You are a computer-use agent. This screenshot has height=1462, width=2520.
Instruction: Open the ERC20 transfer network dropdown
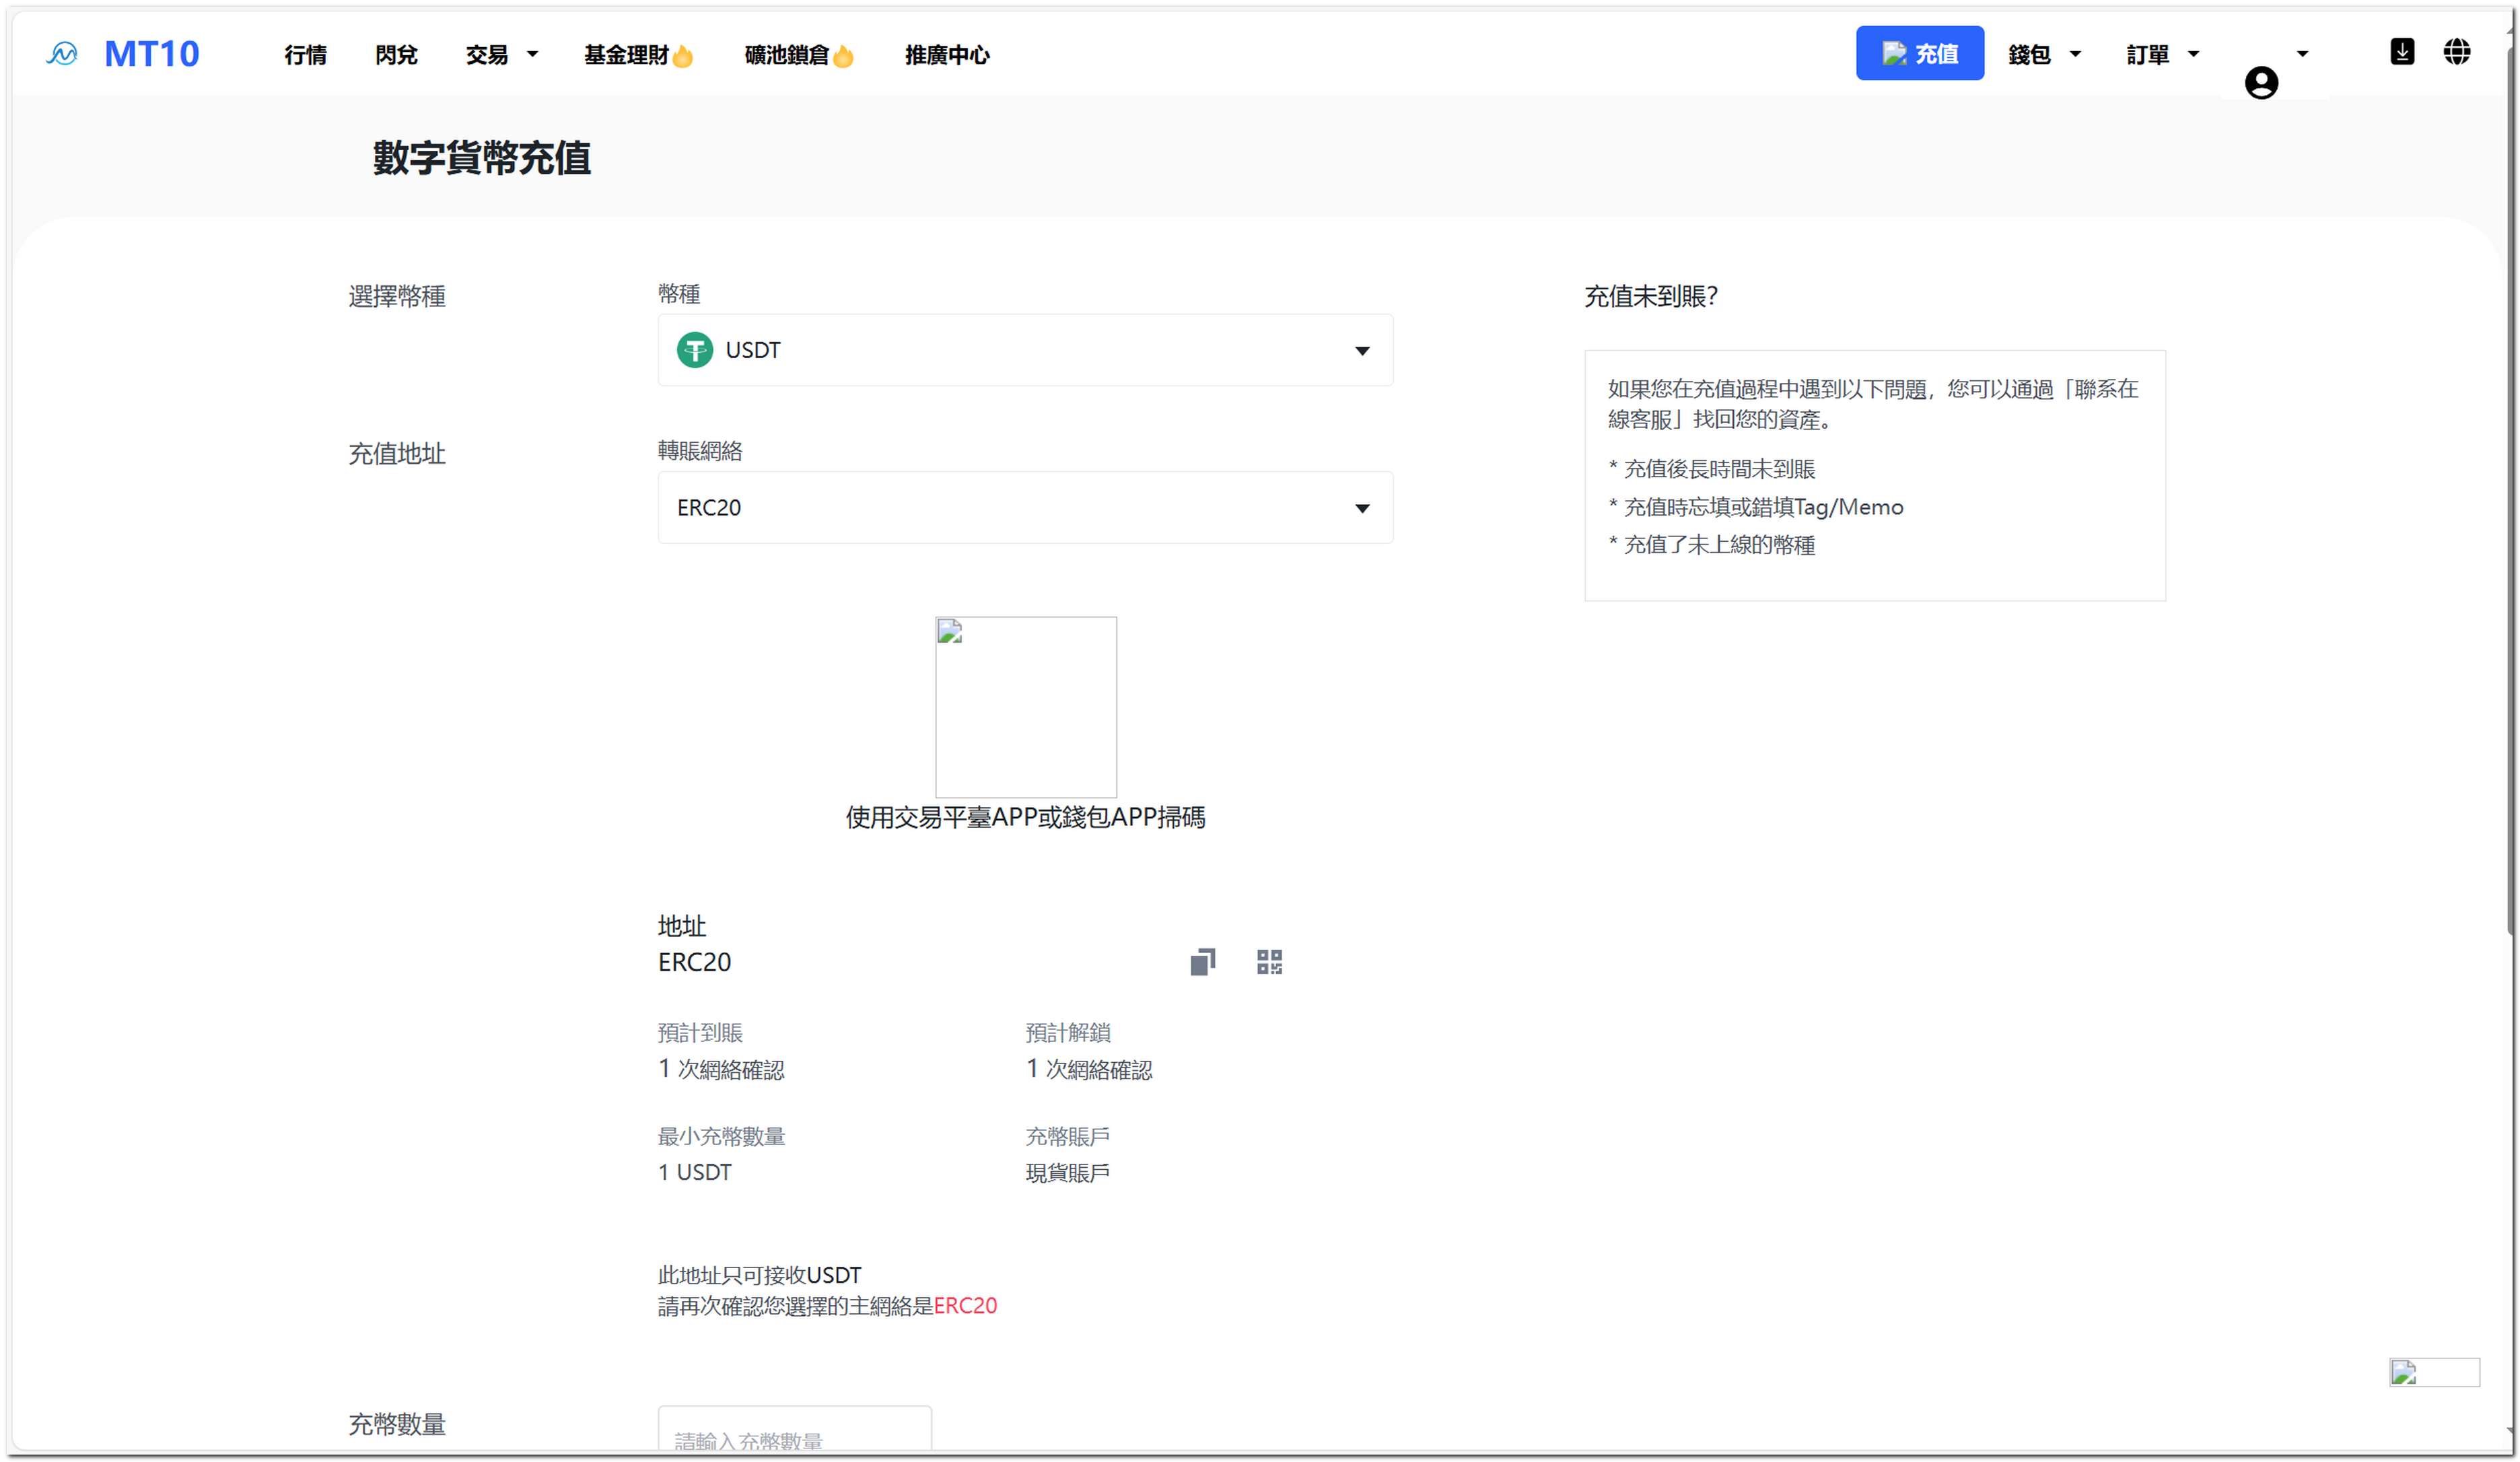pos(1361,508)
